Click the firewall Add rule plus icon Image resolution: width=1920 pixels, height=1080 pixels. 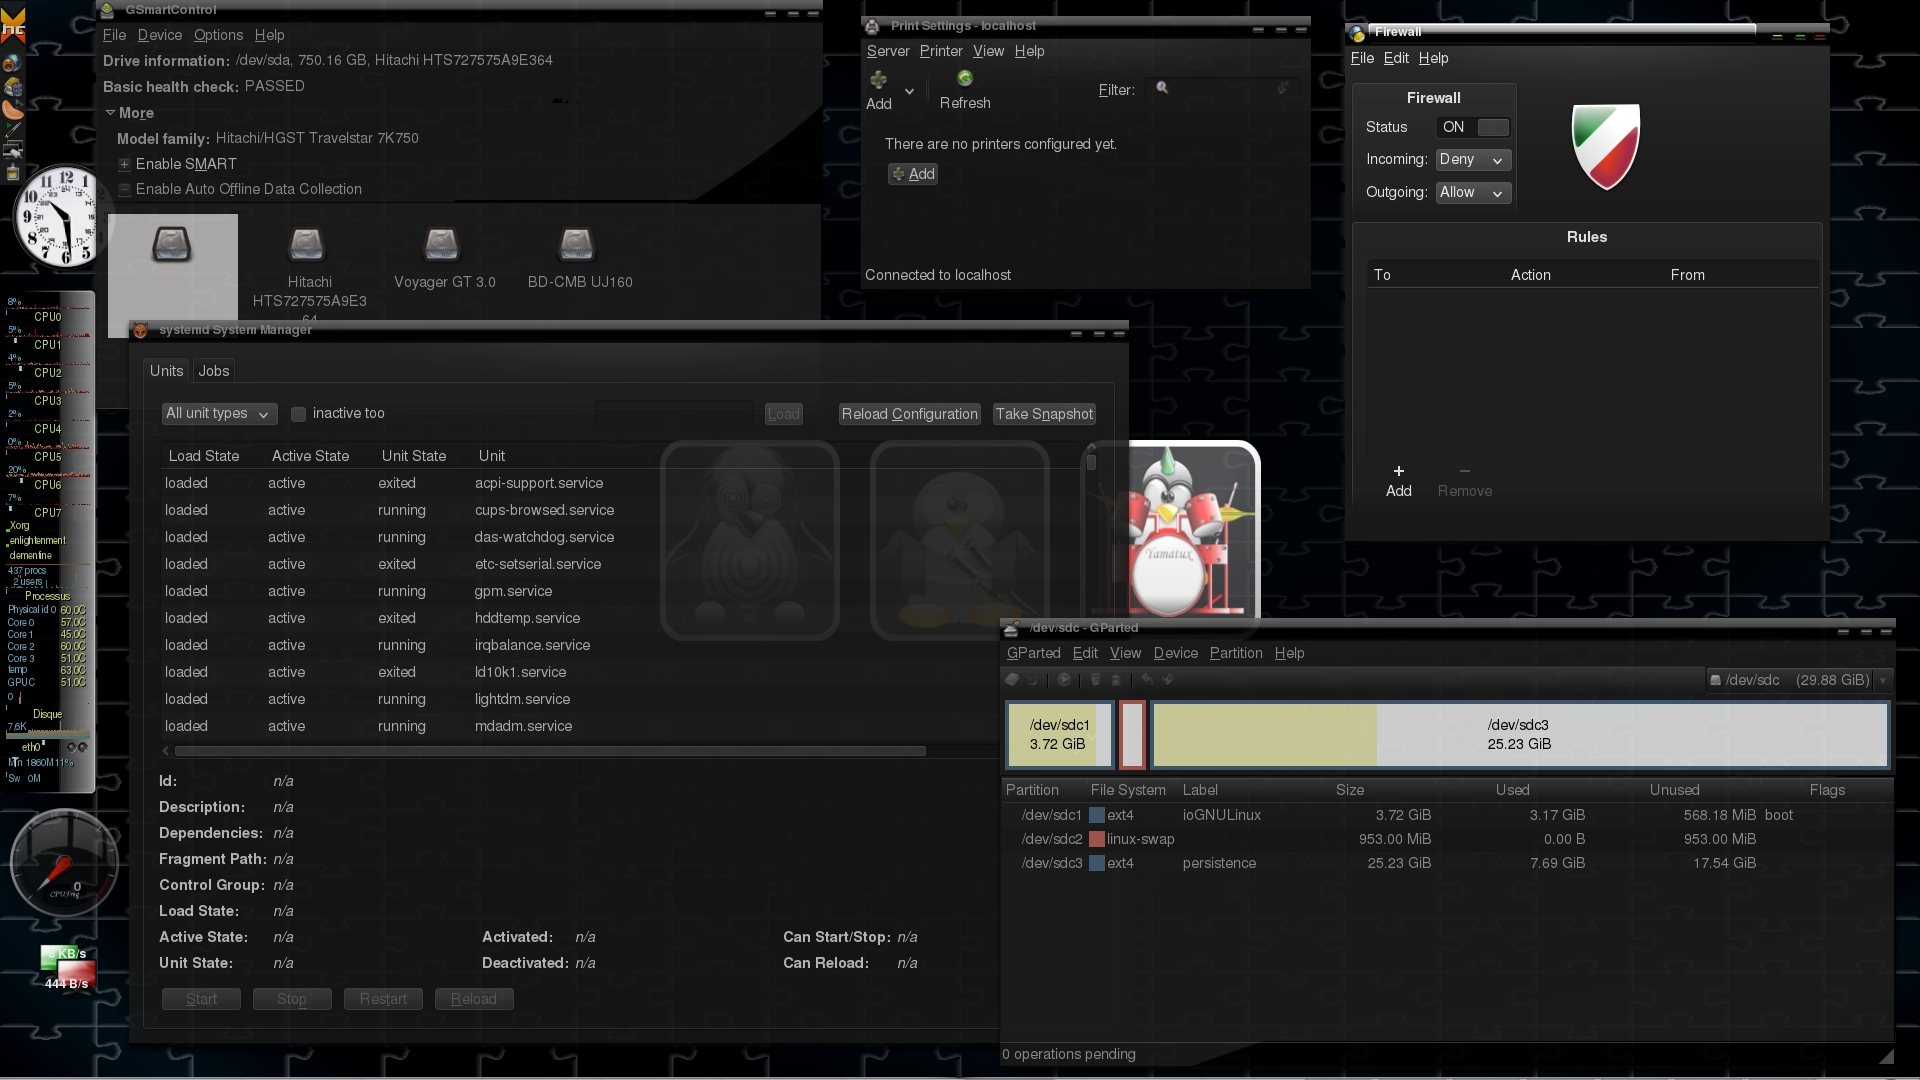tap(1399, 471)
